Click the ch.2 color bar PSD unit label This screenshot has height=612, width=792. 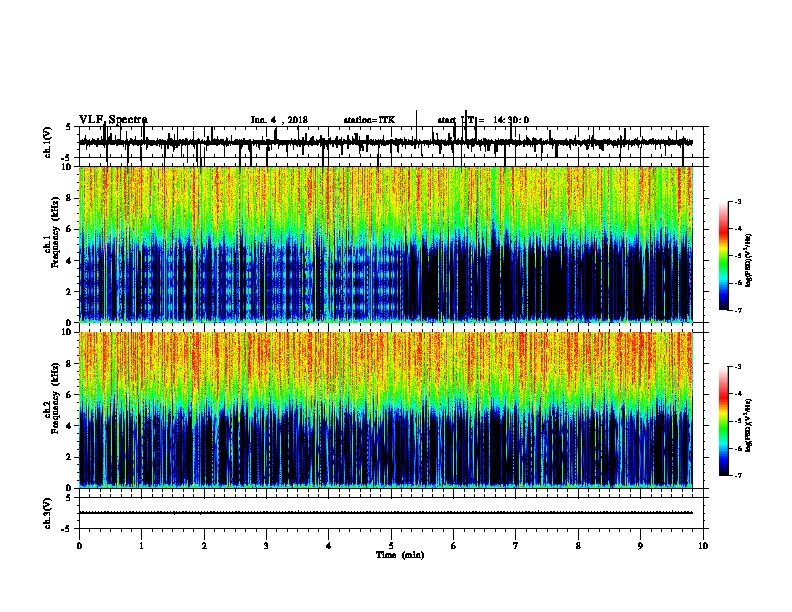pyautogui.click(x=748, y=426)
